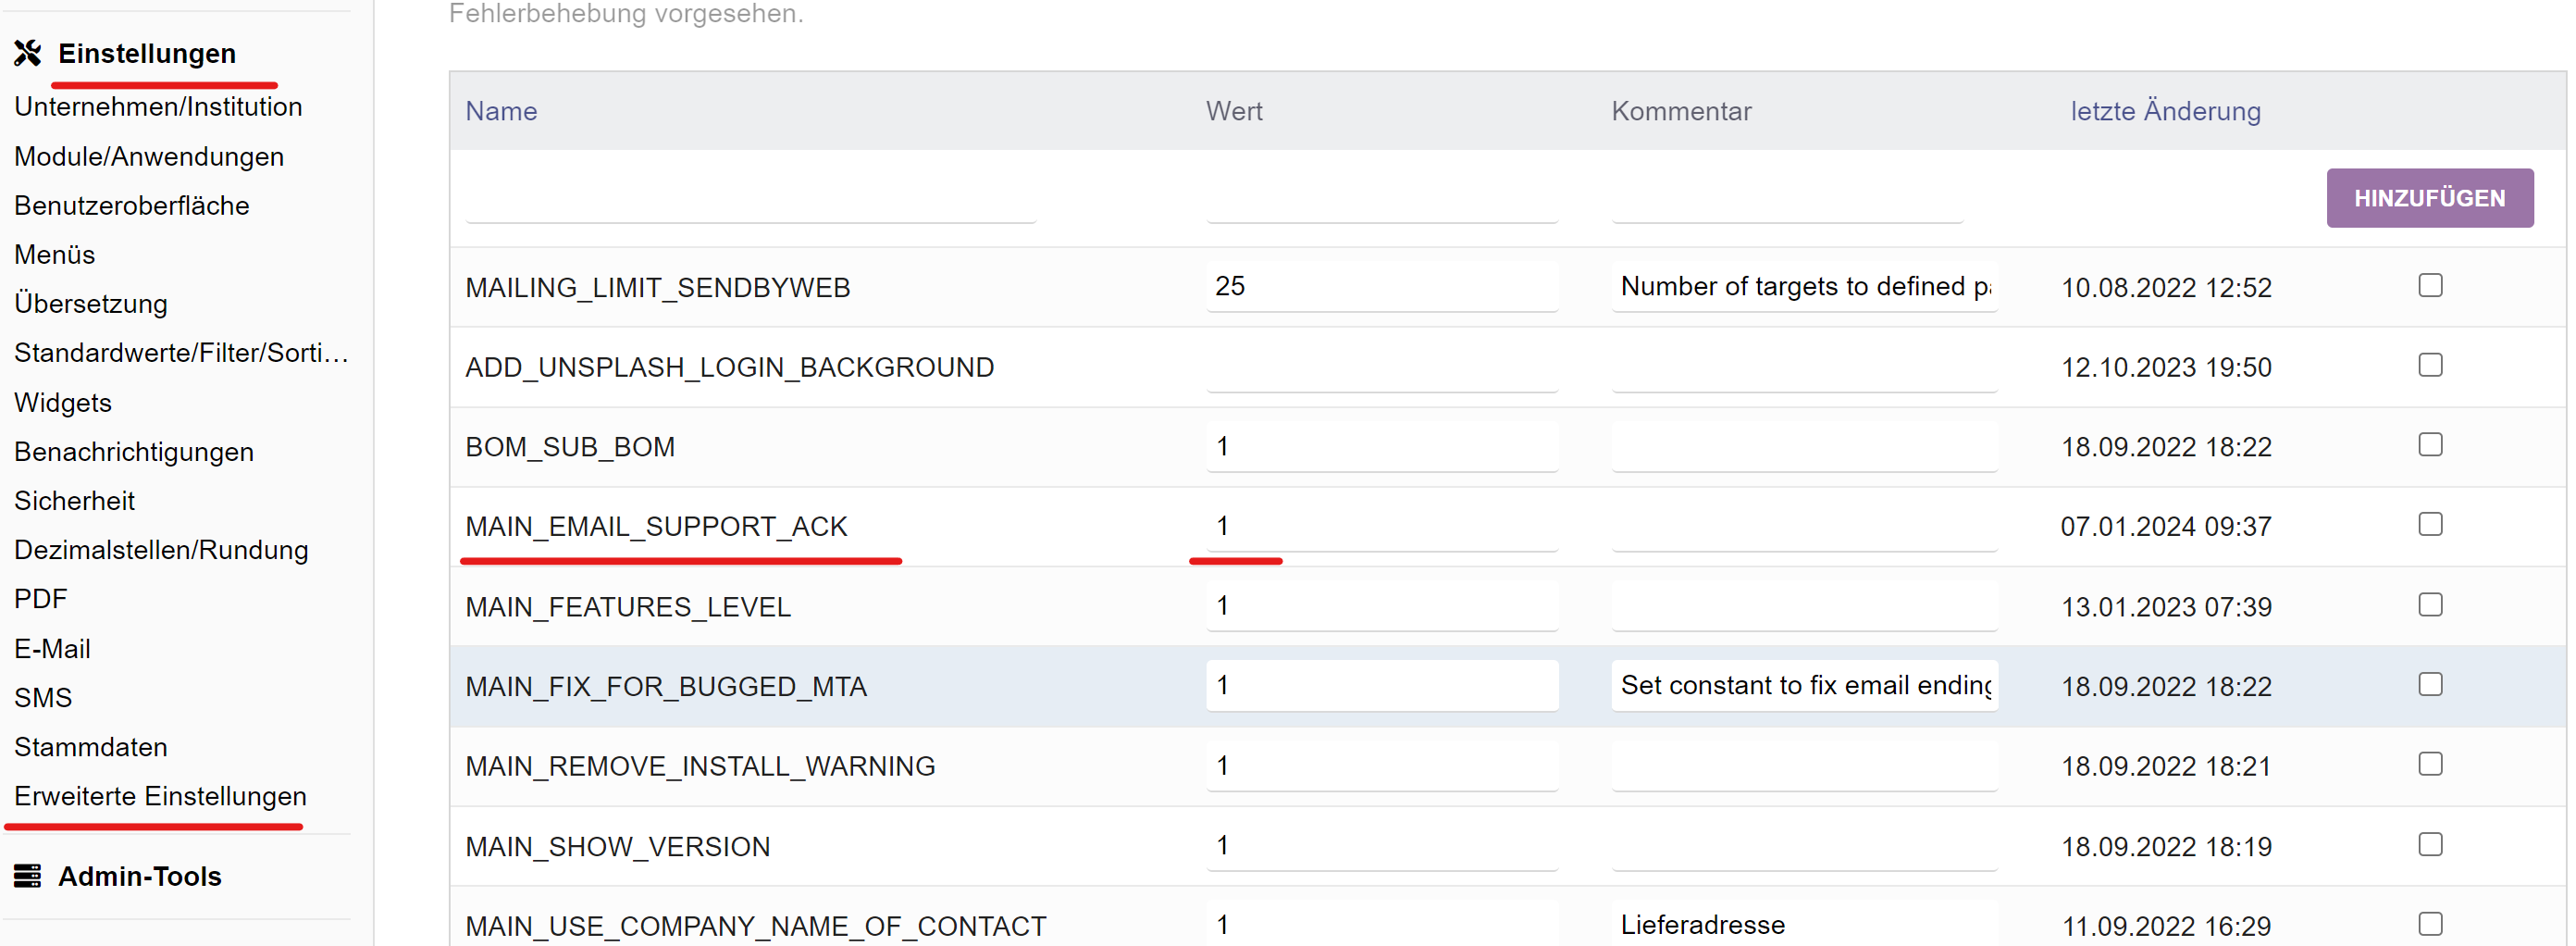Click the HINZUFÜGEN button
This screenshot has width=2576, height=946.
coord(2429,198)
